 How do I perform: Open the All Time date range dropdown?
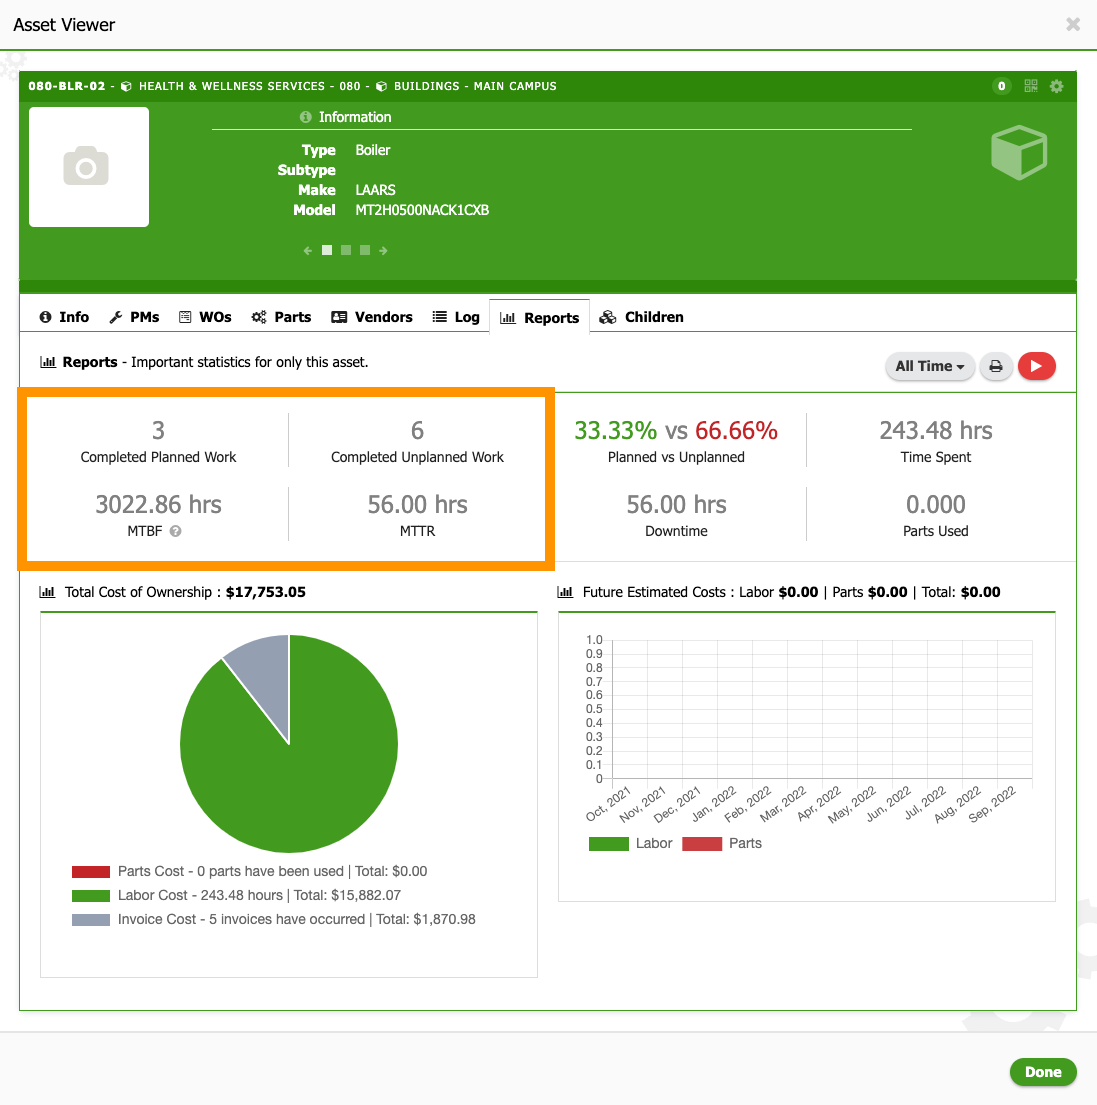tap(929, 366)
